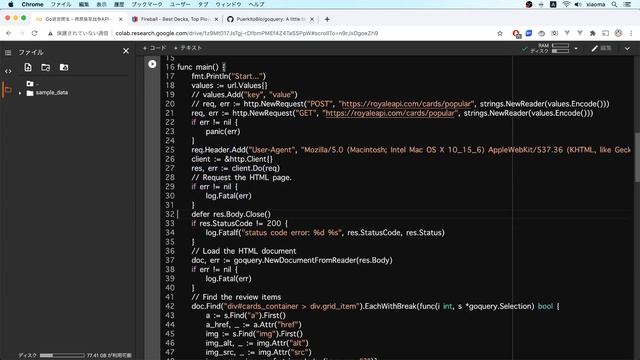Switch to the Fireball Best Decks tab

[176, 19]
